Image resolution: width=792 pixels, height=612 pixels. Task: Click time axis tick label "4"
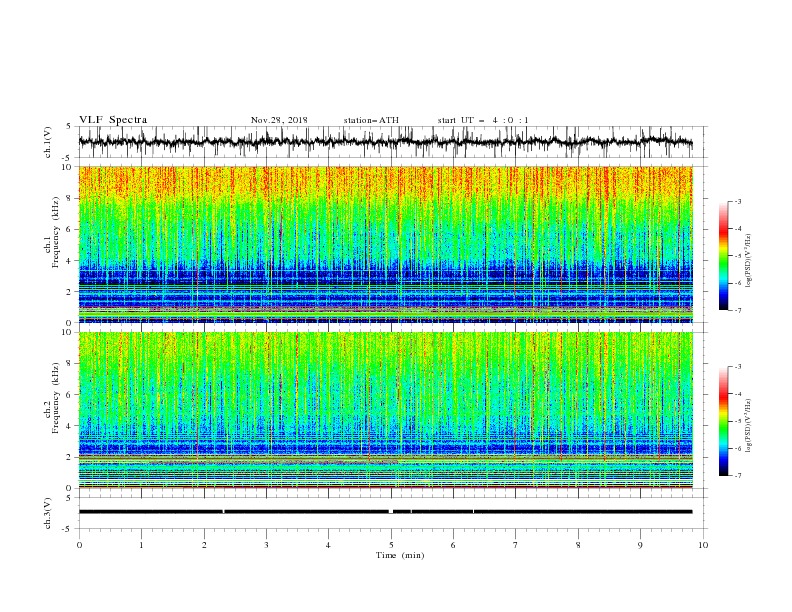tap(329, 545)
